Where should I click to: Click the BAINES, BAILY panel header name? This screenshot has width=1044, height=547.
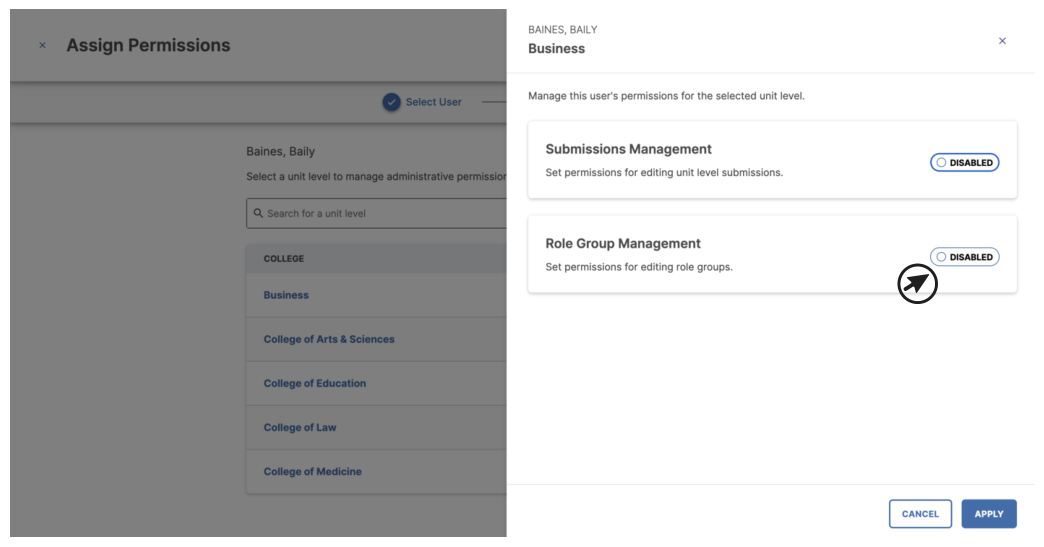point(563,29)
